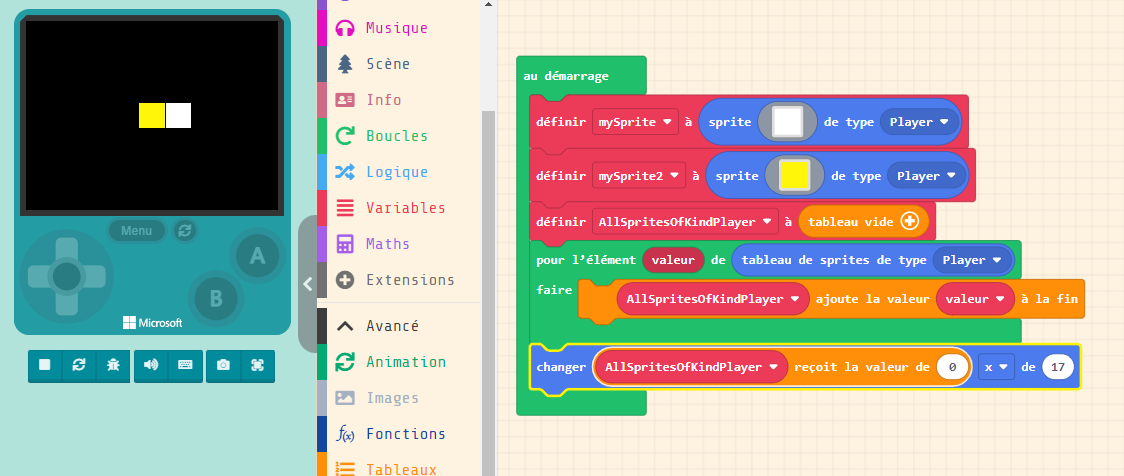Image resolution: width=1124 pixels, height=476 pixels.
Task: Edit the value 17 field
Action: point(1058,367)
